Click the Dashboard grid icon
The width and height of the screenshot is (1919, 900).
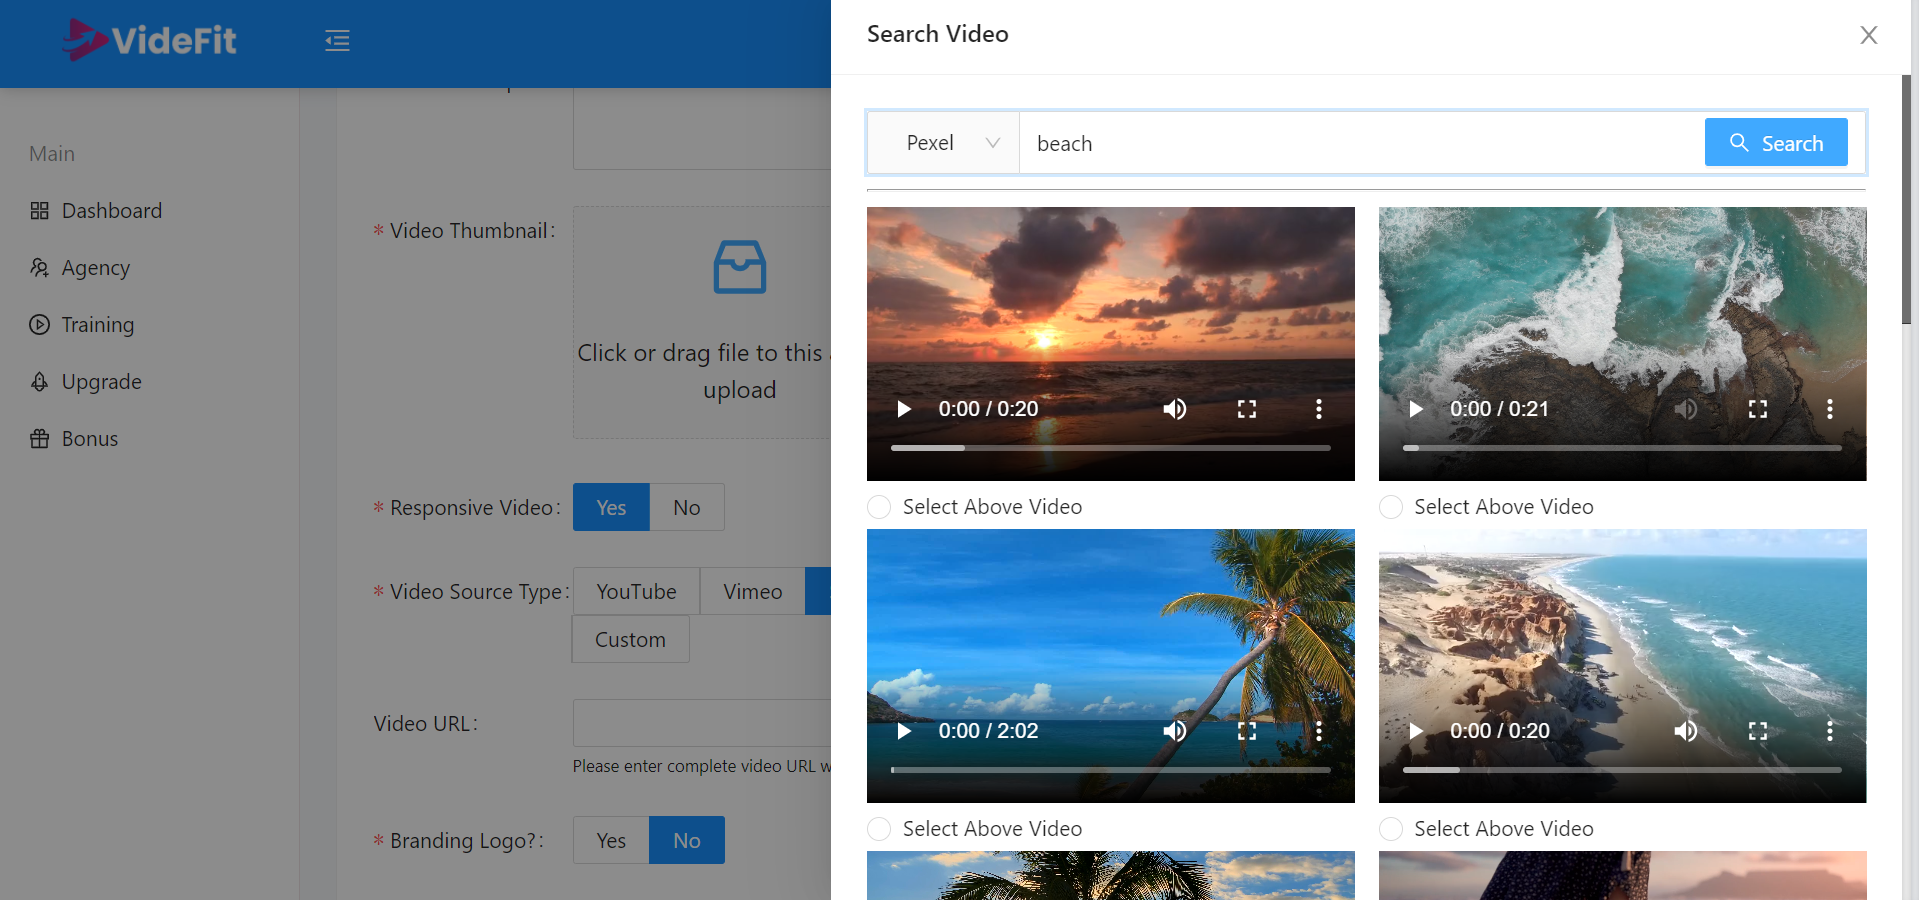pyautogui.click(x=40, y=211)
